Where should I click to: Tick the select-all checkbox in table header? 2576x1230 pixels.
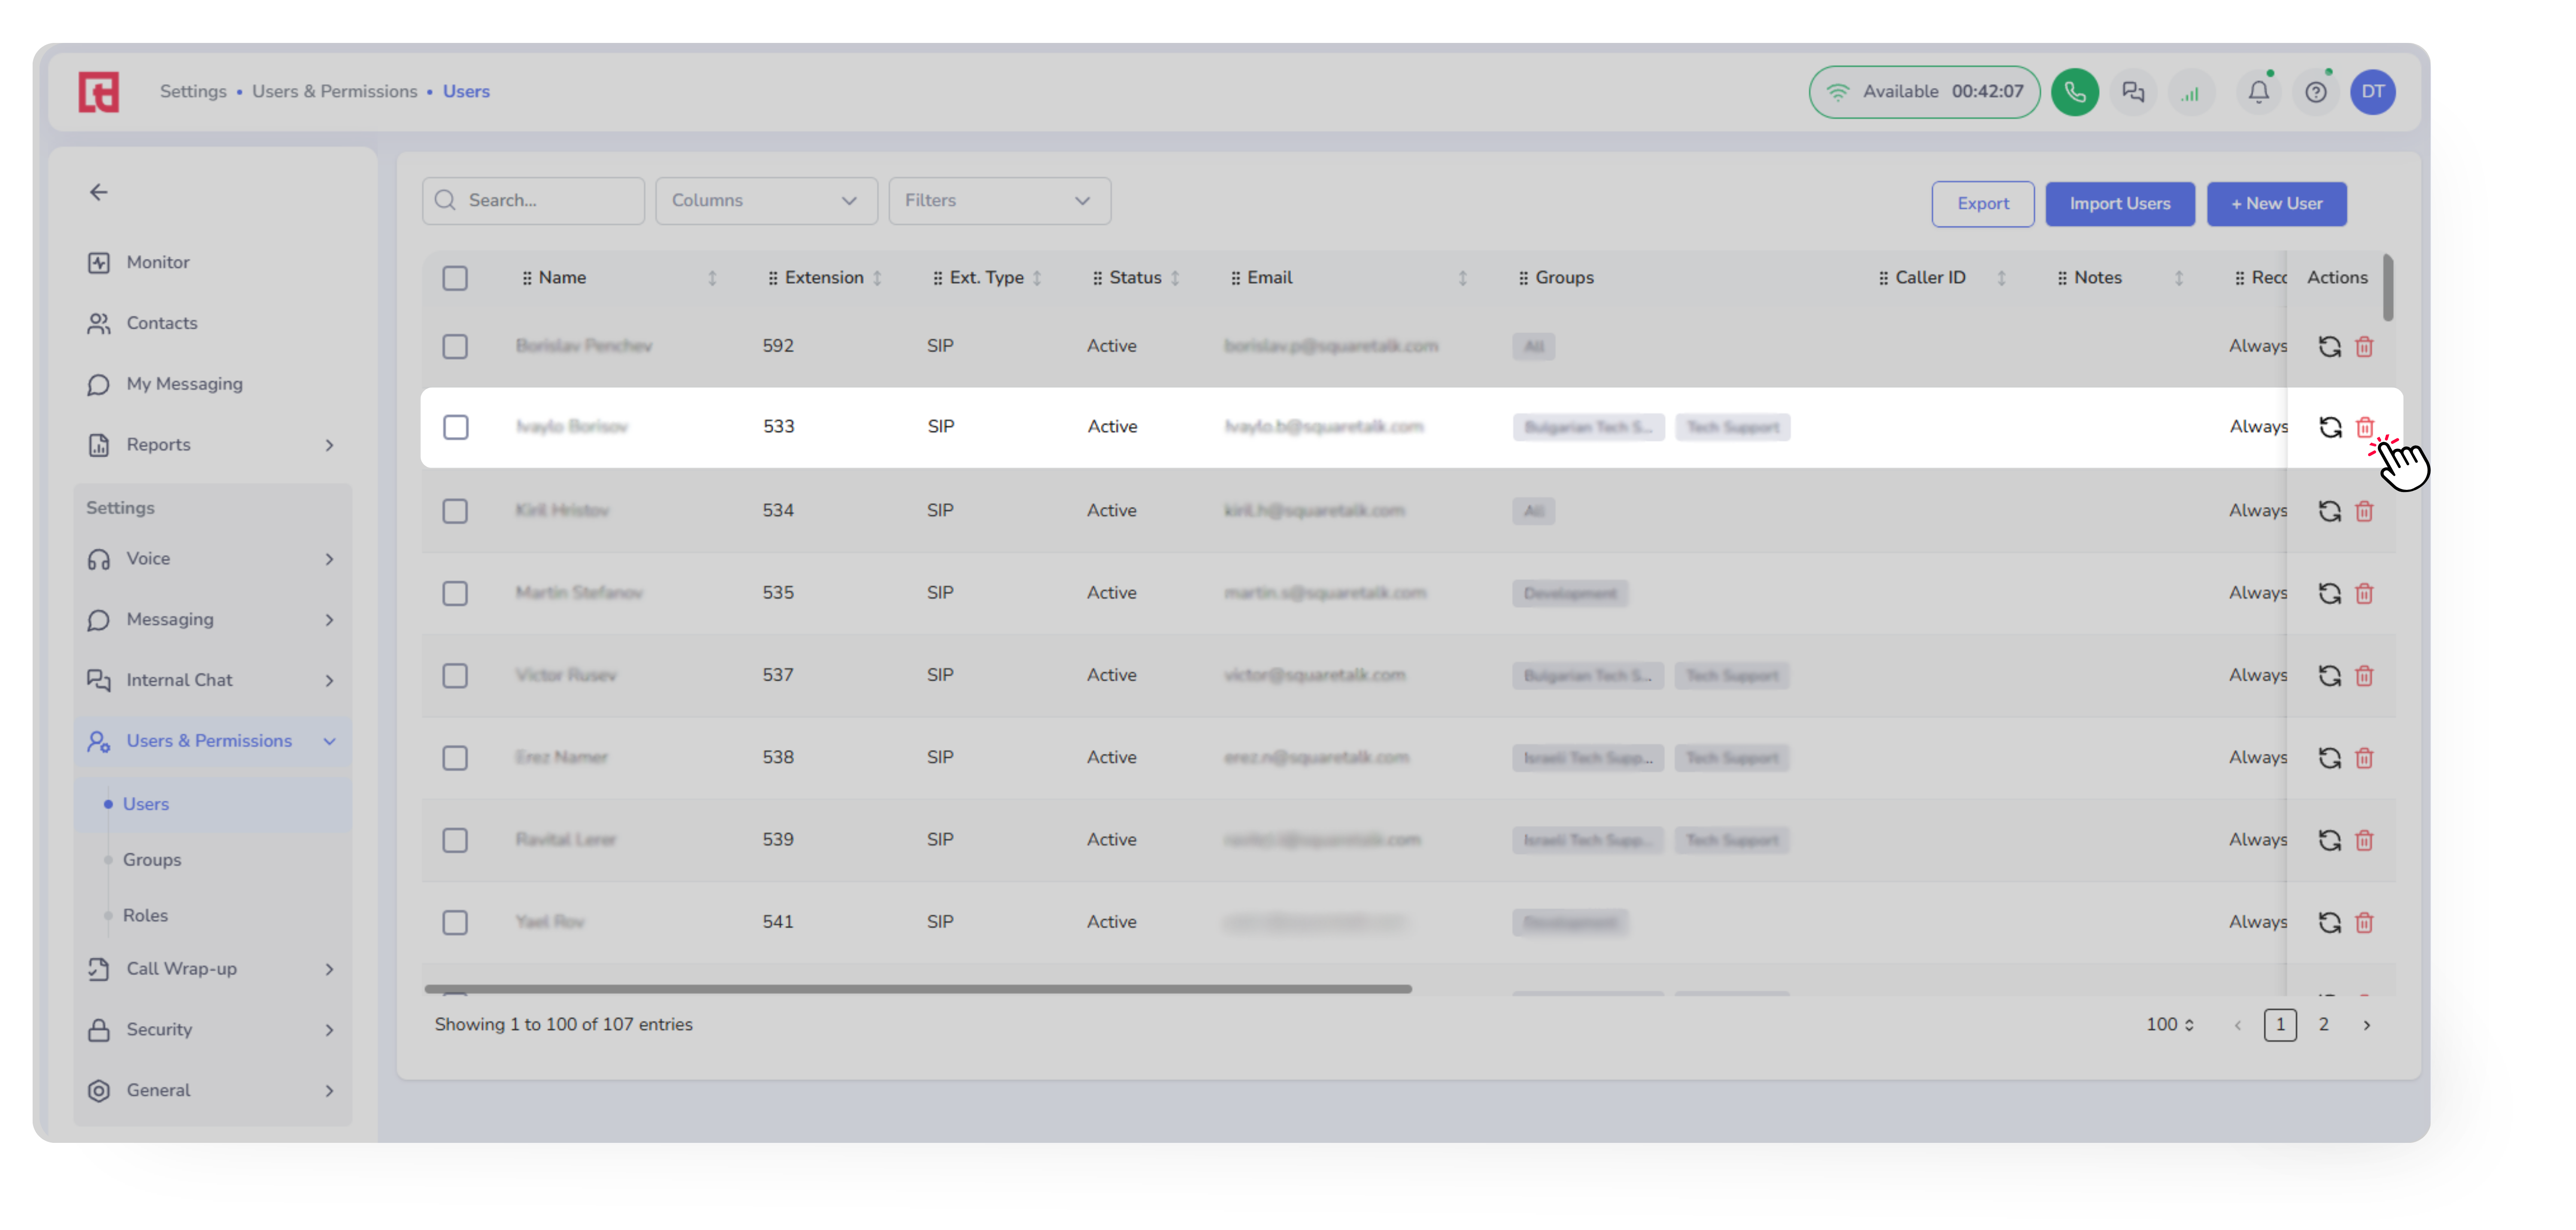tap(455, 278)
